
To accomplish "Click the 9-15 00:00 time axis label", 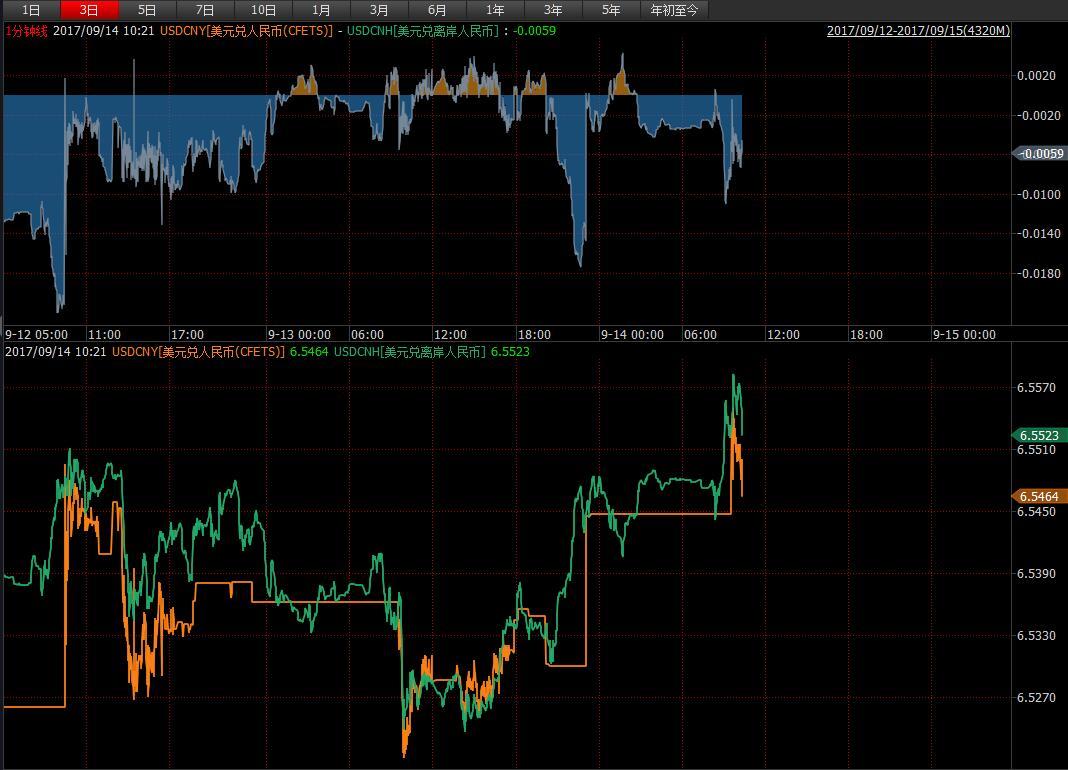I will 964,335.
